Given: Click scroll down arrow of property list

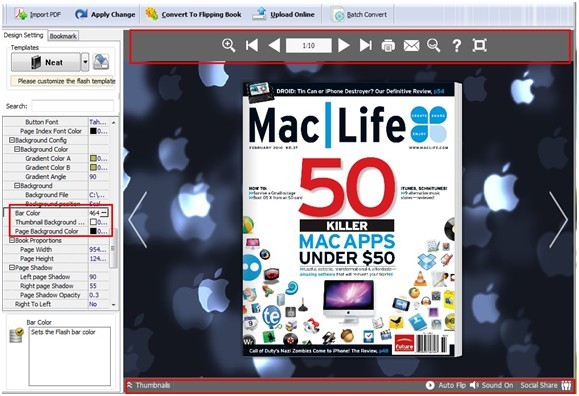Looking at the screenshot, I should pos(114,305).
